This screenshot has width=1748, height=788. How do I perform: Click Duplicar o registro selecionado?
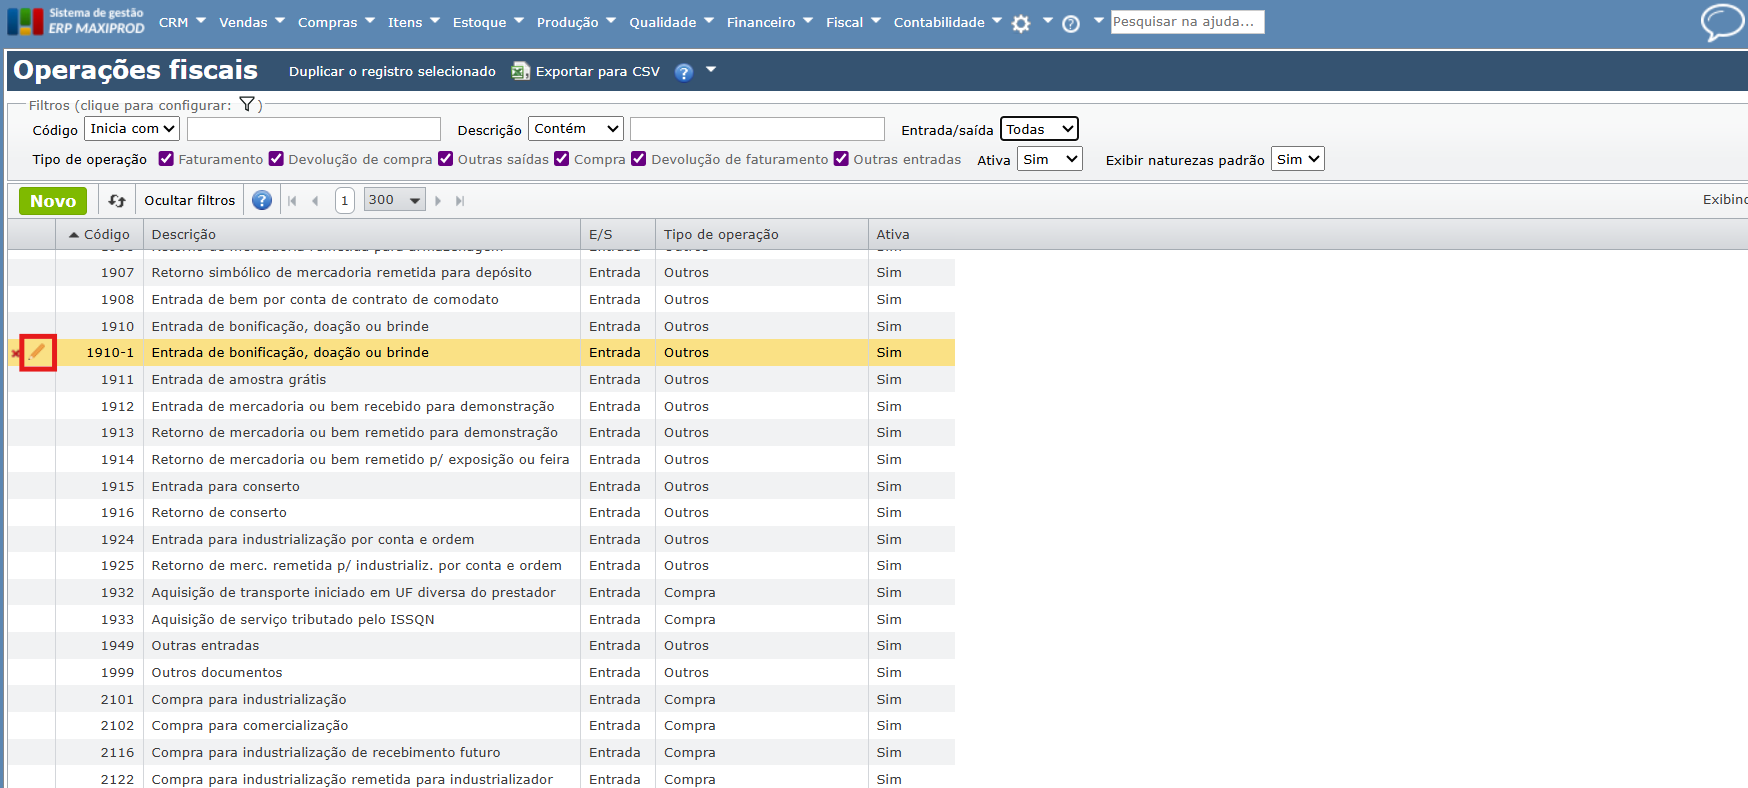(x=392, y=71)
